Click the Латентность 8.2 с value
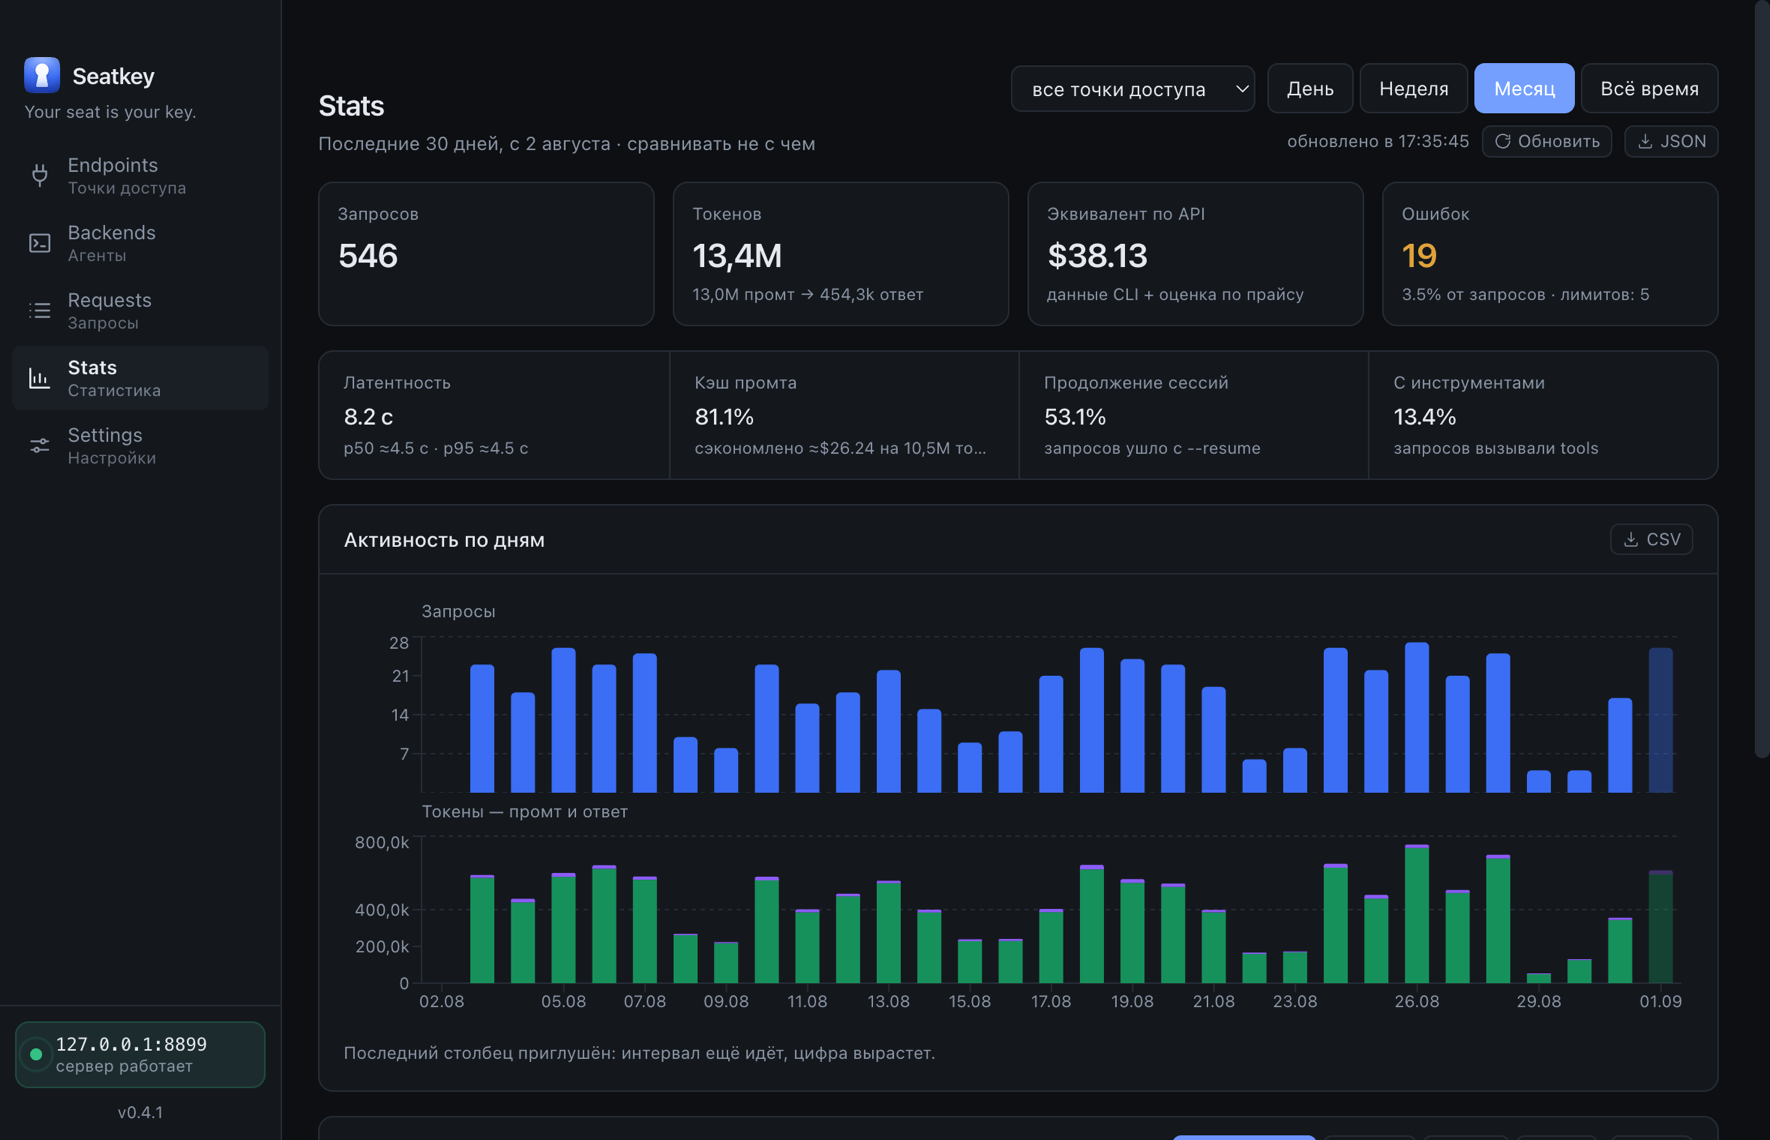1770x1140 pixels. point(368,417)
